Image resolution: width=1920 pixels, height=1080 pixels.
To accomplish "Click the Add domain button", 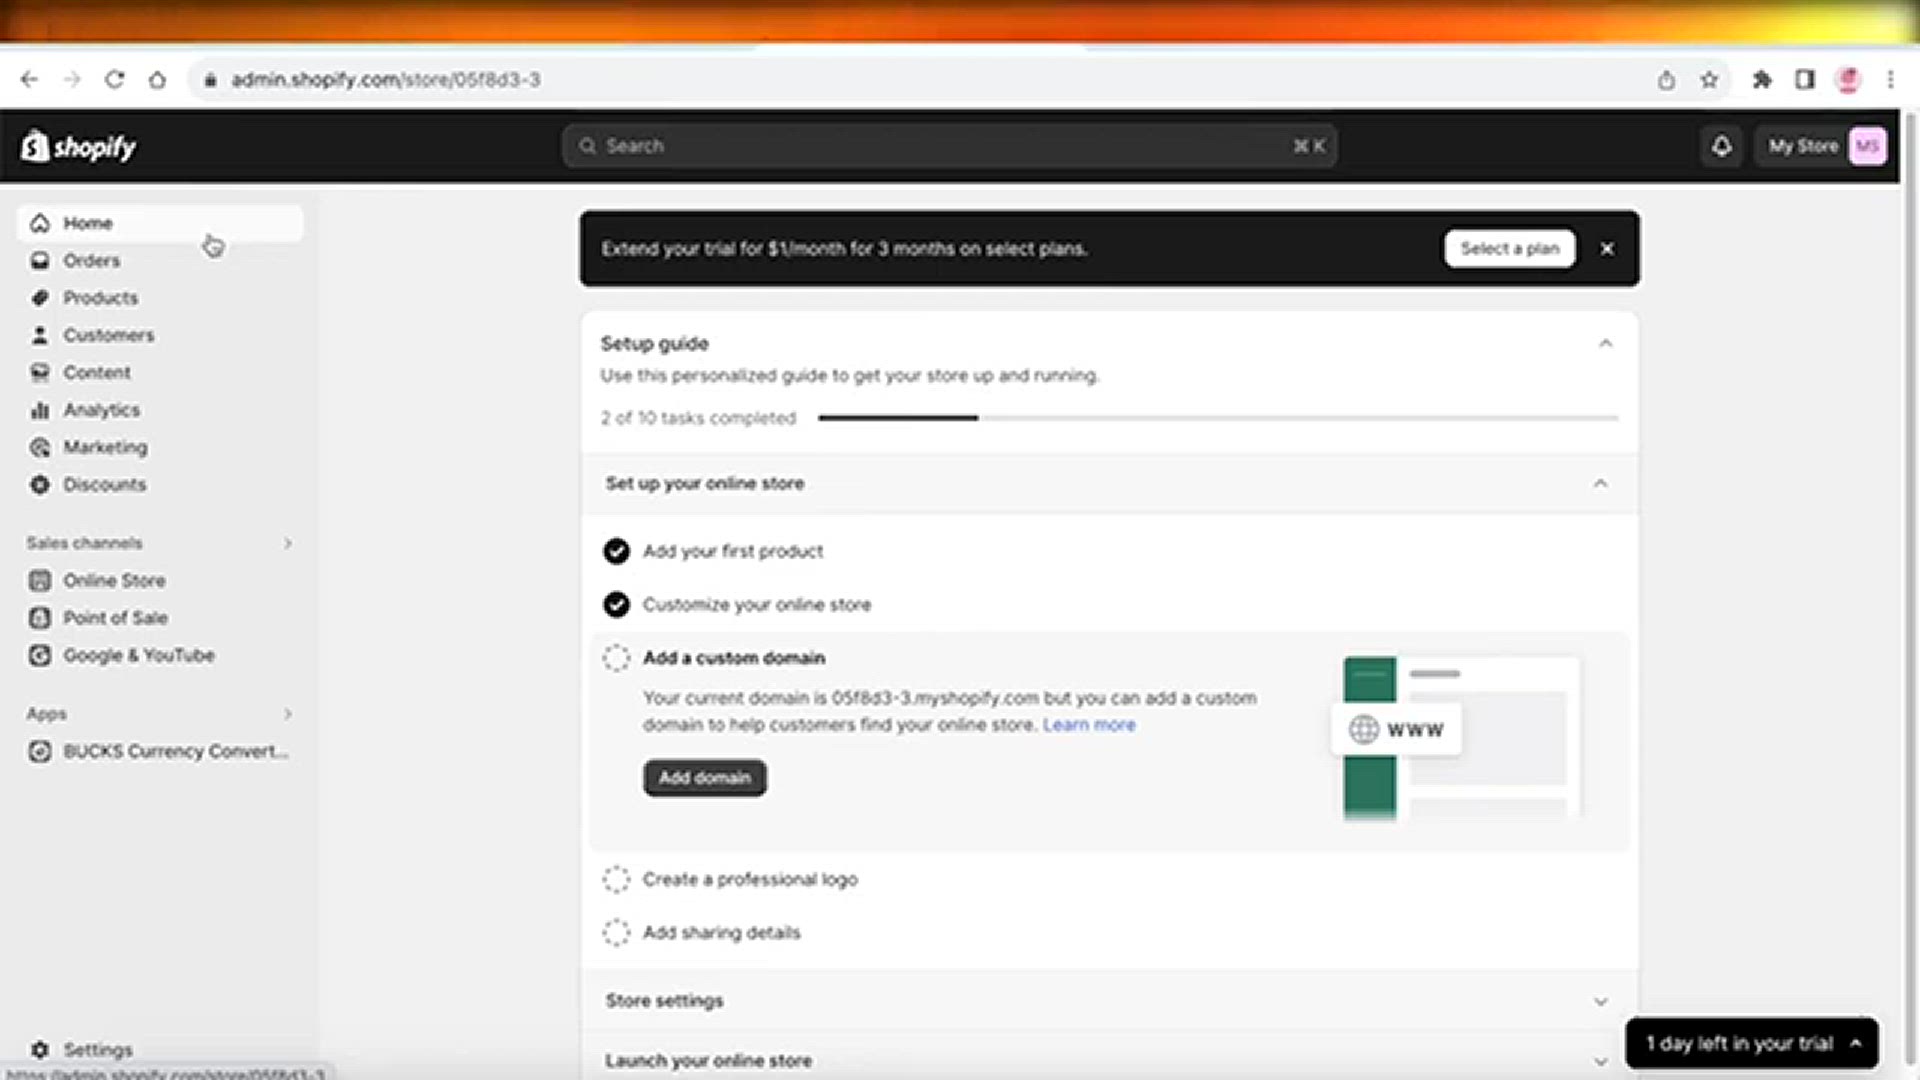I will click(x=705, y=778).
